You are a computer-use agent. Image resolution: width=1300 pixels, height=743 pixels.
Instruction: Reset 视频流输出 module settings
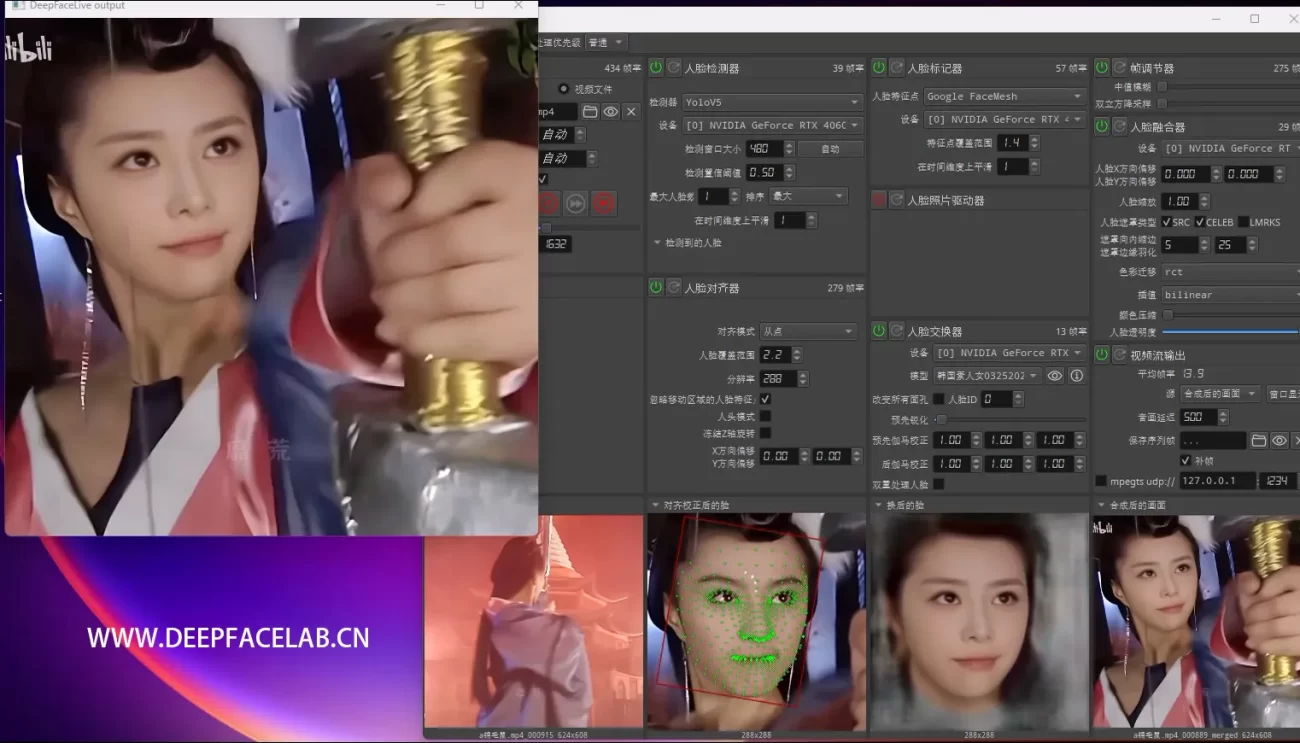pos(1120,354)
